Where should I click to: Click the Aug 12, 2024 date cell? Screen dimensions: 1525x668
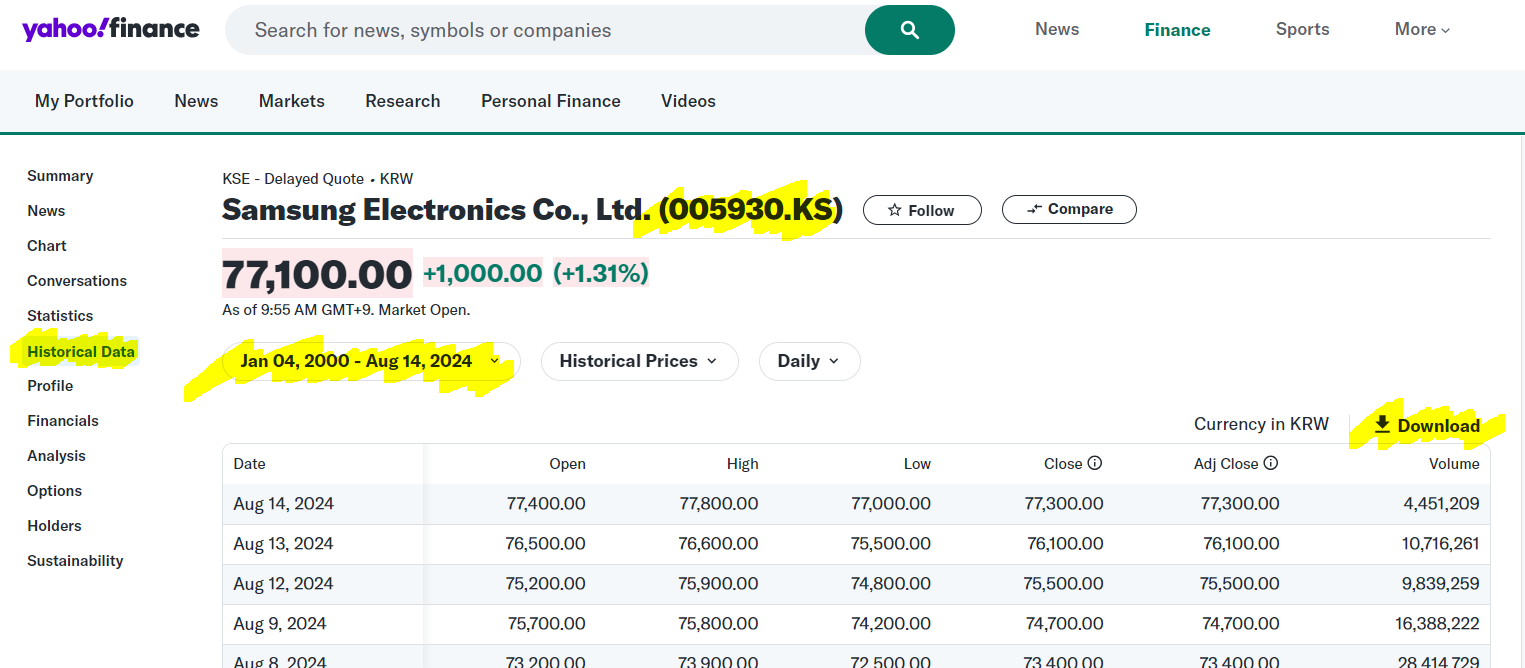click(x=284, y=584)
